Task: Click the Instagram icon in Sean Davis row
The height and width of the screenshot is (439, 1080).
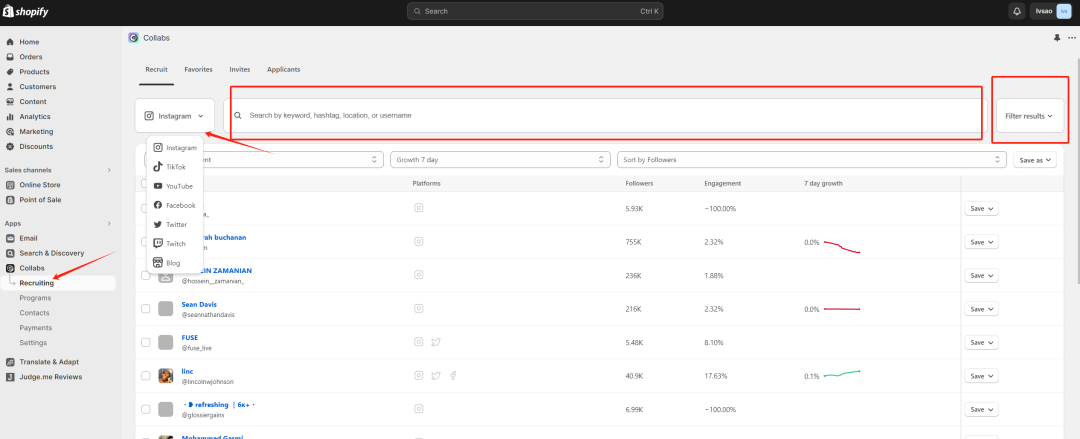Action: [x=418, y=308]
